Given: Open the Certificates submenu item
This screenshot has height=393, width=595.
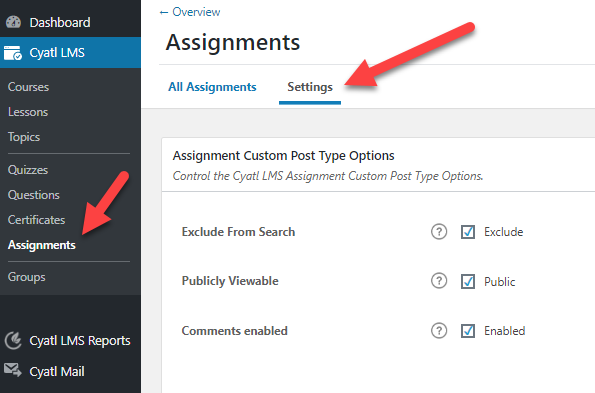Looking at the screenshot, I should (x=36, y=220).
